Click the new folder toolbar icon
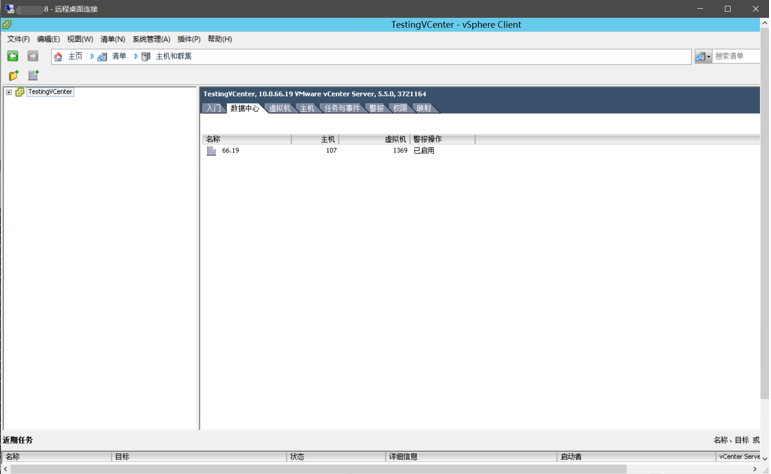This screenshot has height=474, width=771. (13, 76)
